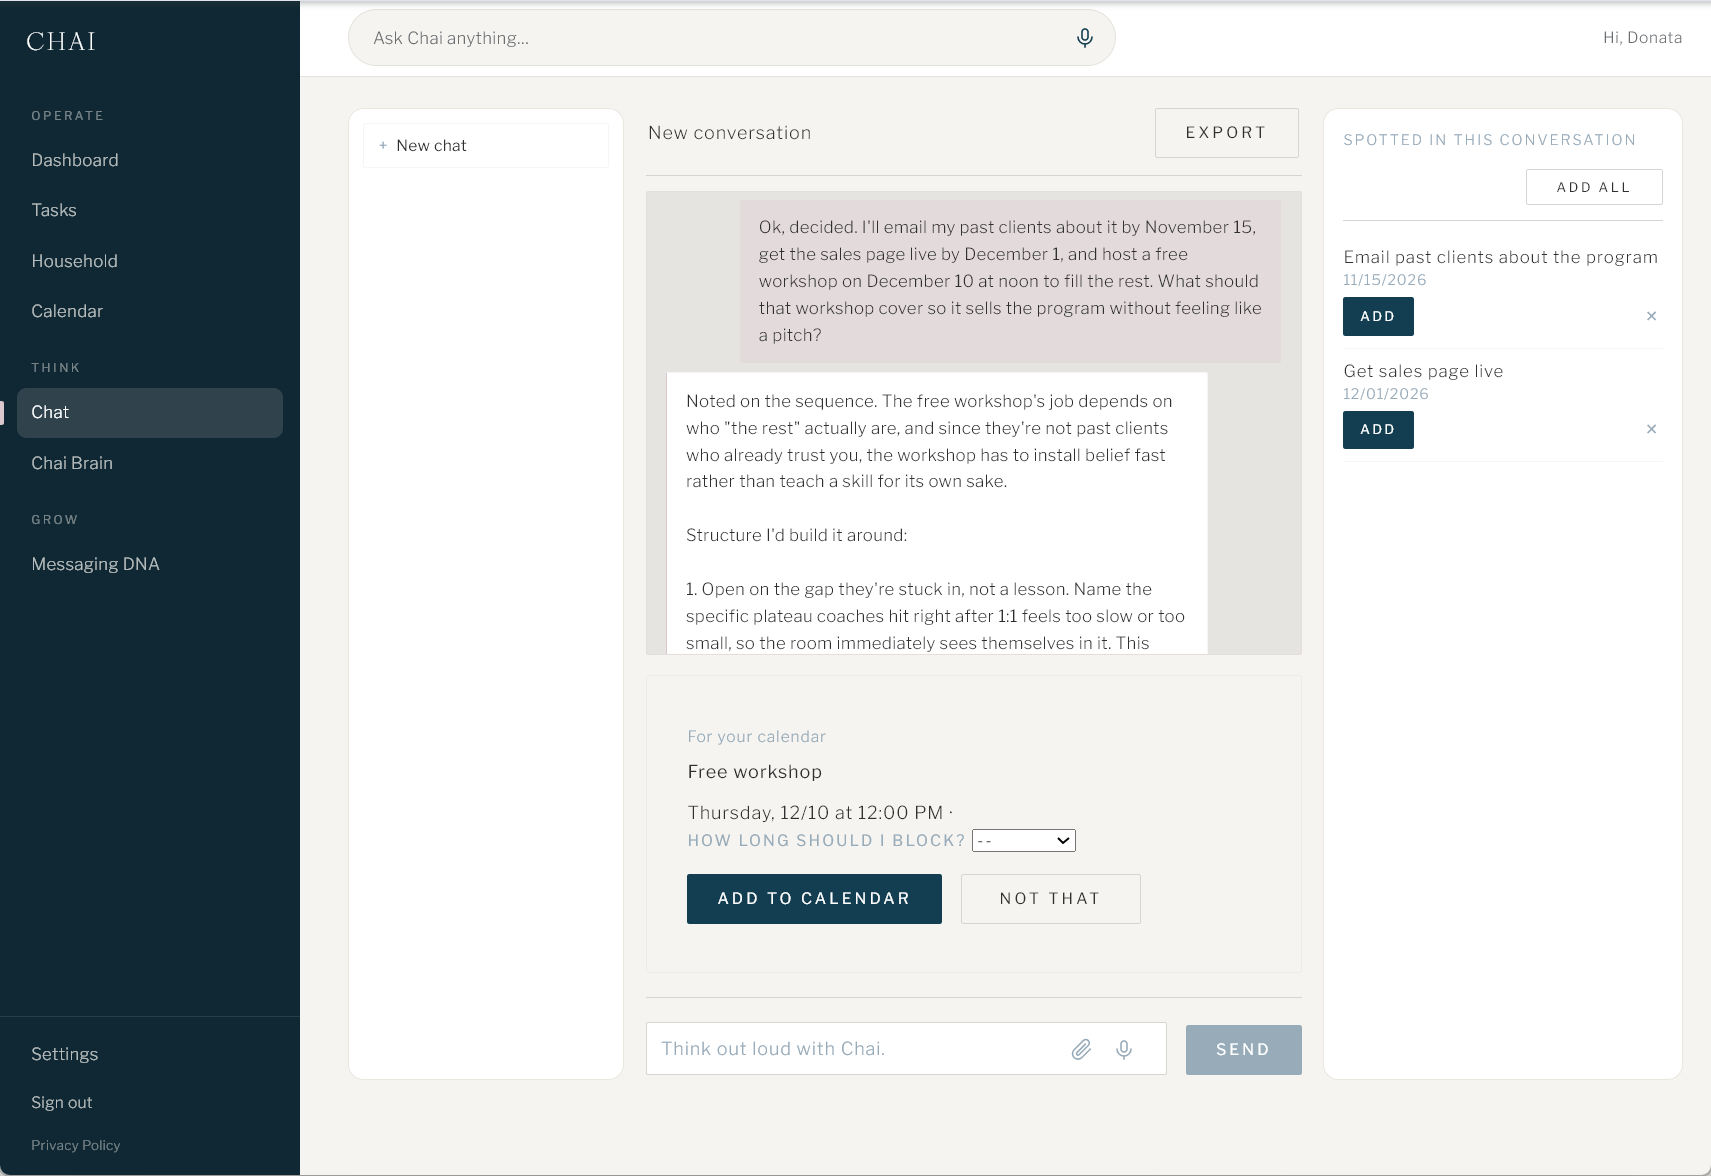
Task: Click the microphone icon in the chat message box
Action: 1124,1049
